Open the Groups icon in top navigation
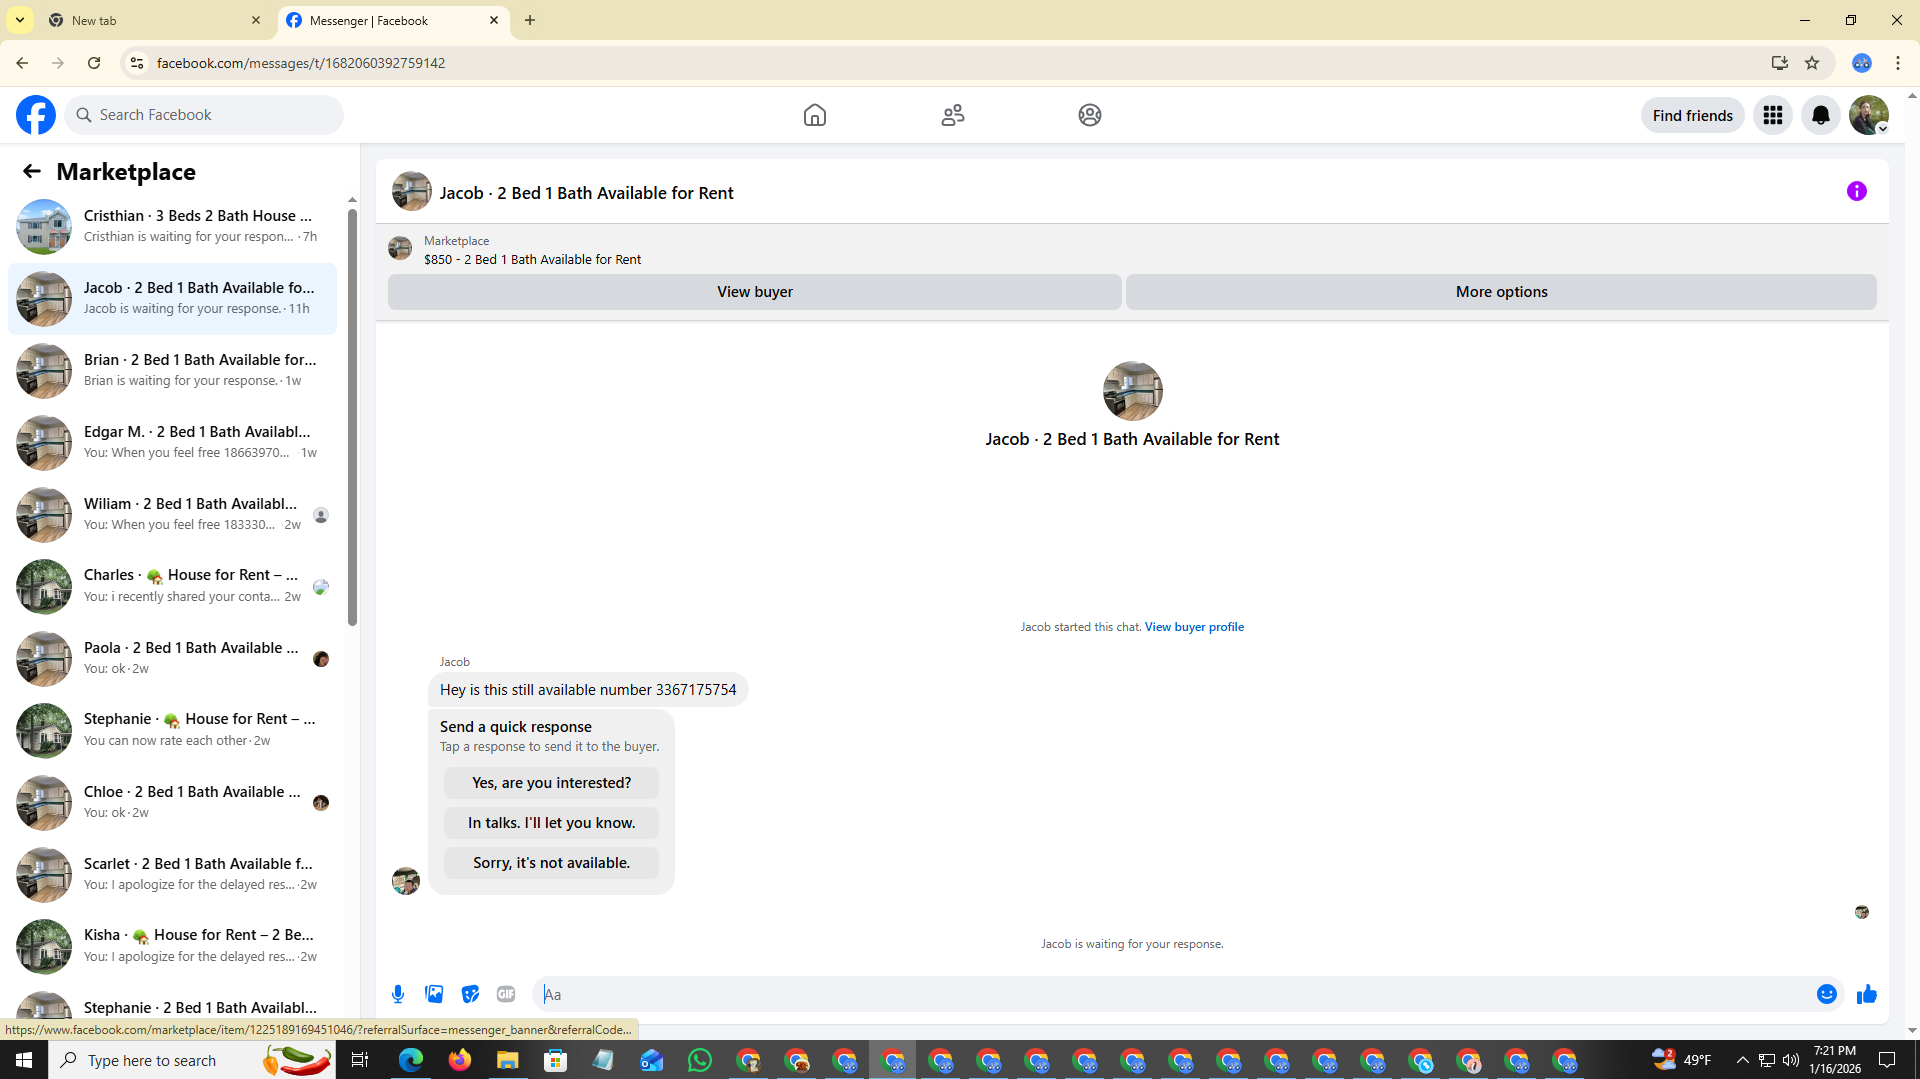 1090,115
